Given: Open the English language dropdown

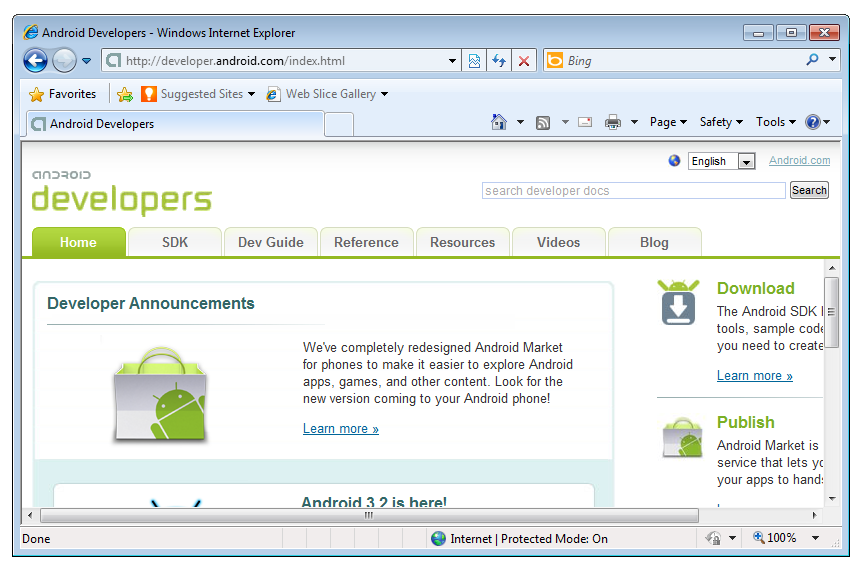Looking at the screenshot, I should 721,161.
